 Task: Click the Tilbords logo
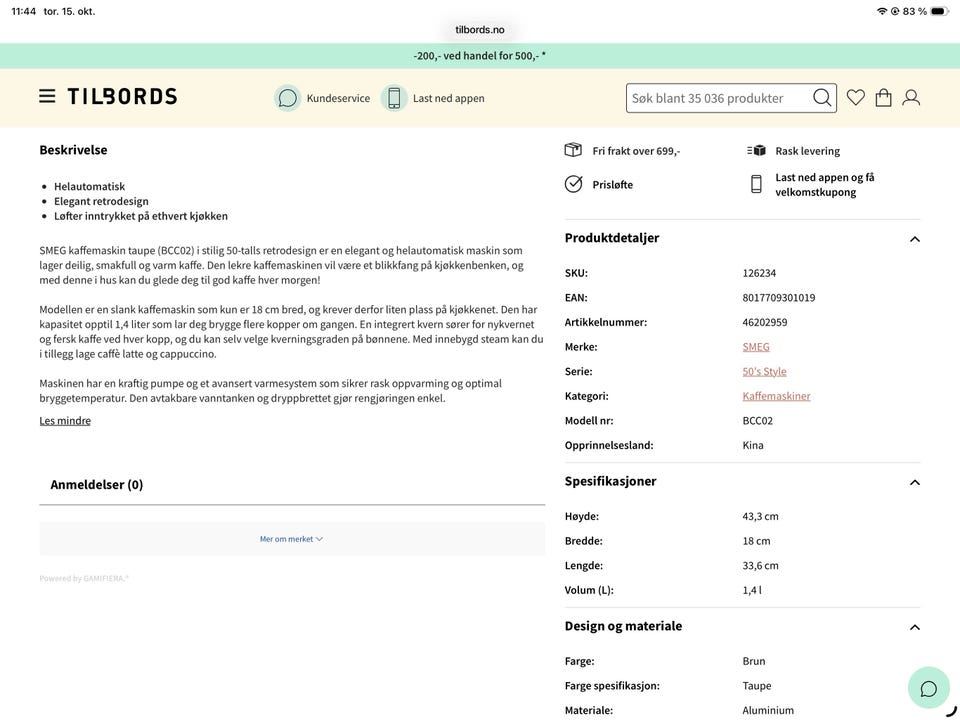coord(122,96)
